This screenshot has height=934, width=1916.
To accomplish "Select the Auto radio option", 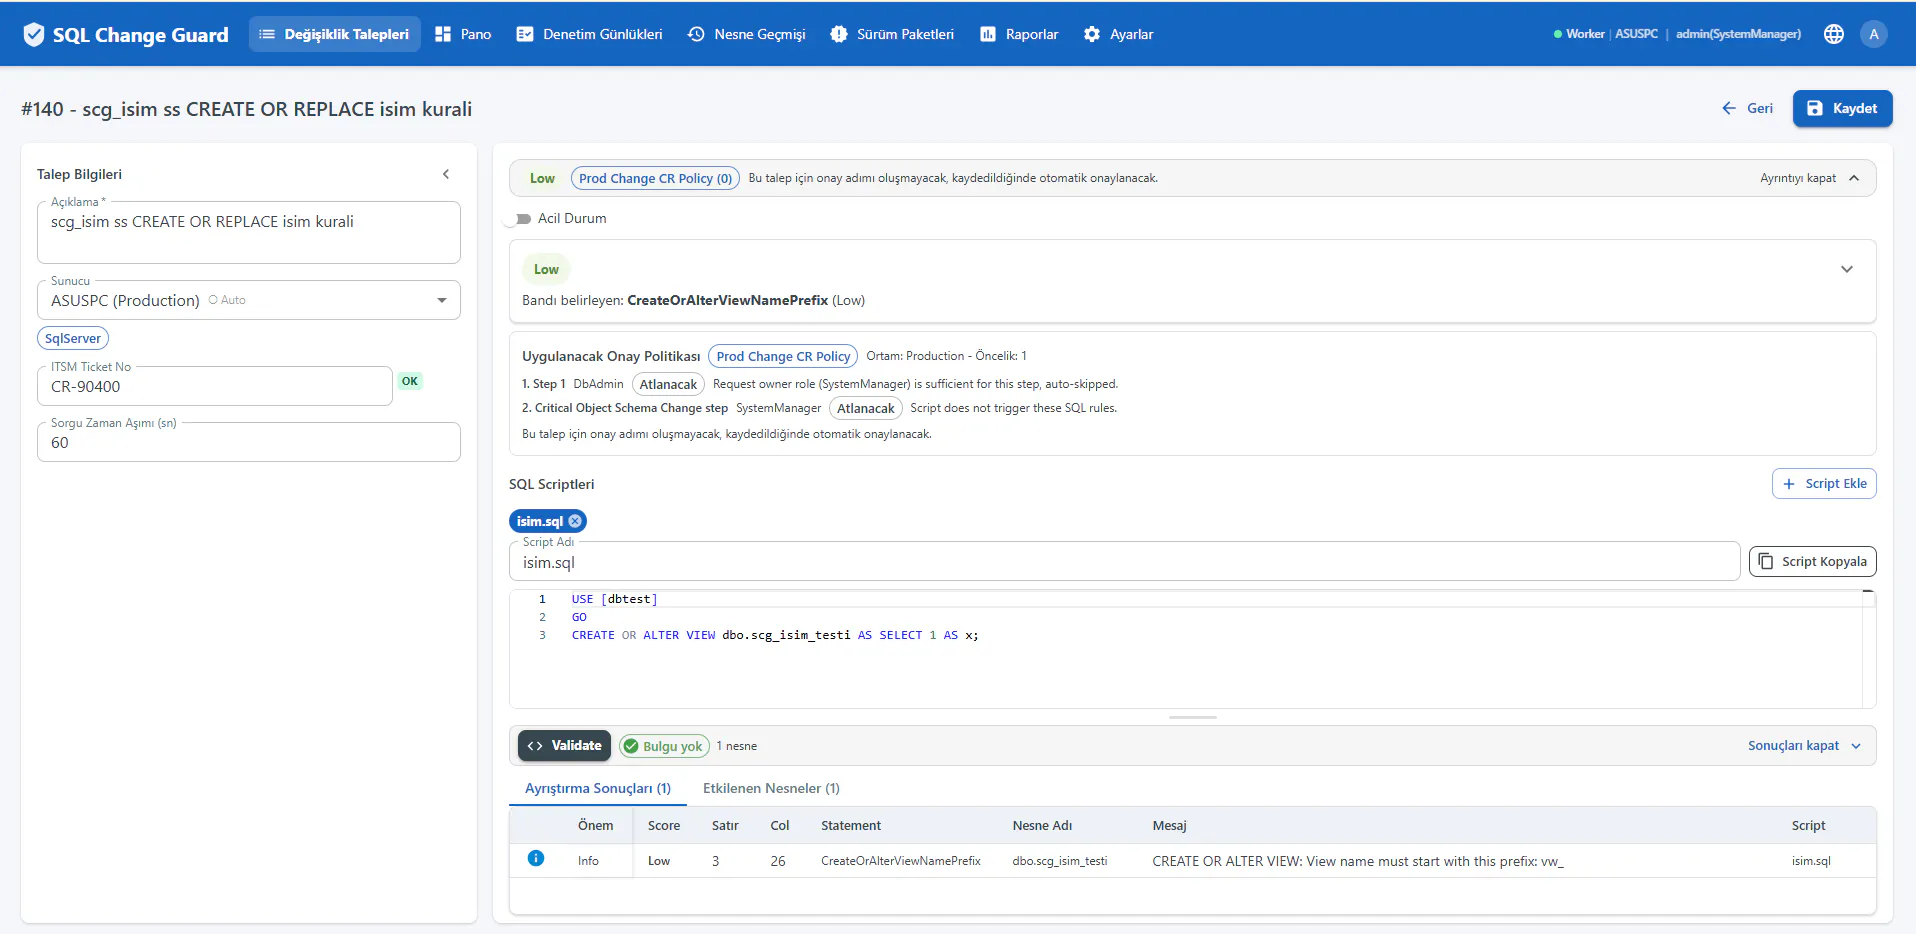I will 227,300.
